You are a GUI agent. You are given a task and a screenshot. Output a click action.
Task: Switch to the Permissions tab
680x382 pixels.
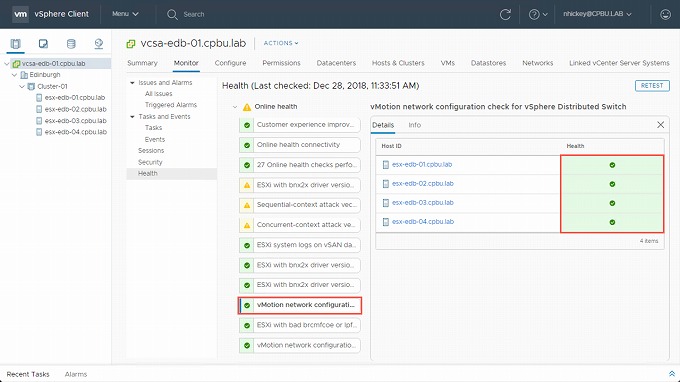[x=281, y=63]
